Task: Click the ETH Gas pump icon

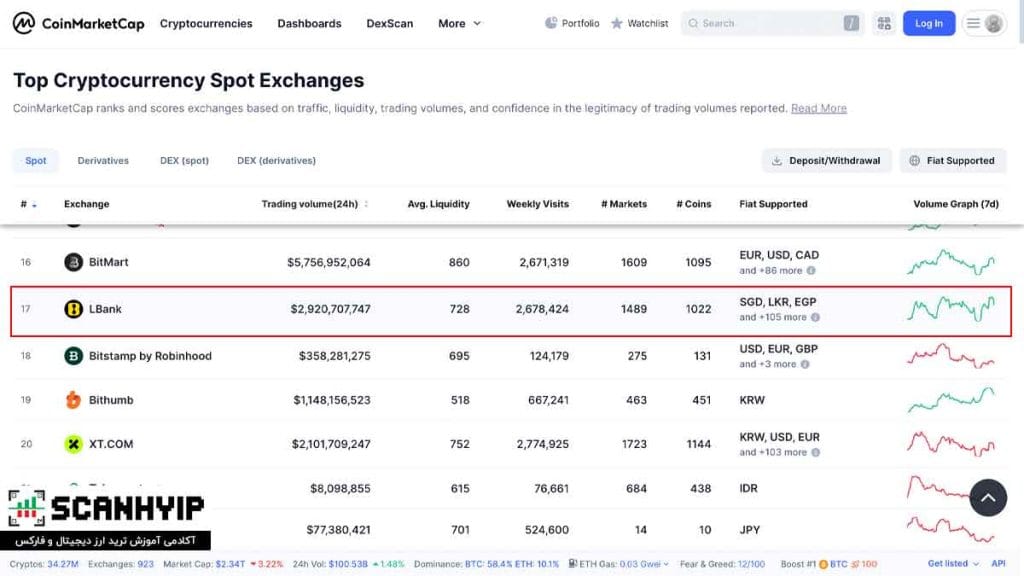Action: (573, 564)
